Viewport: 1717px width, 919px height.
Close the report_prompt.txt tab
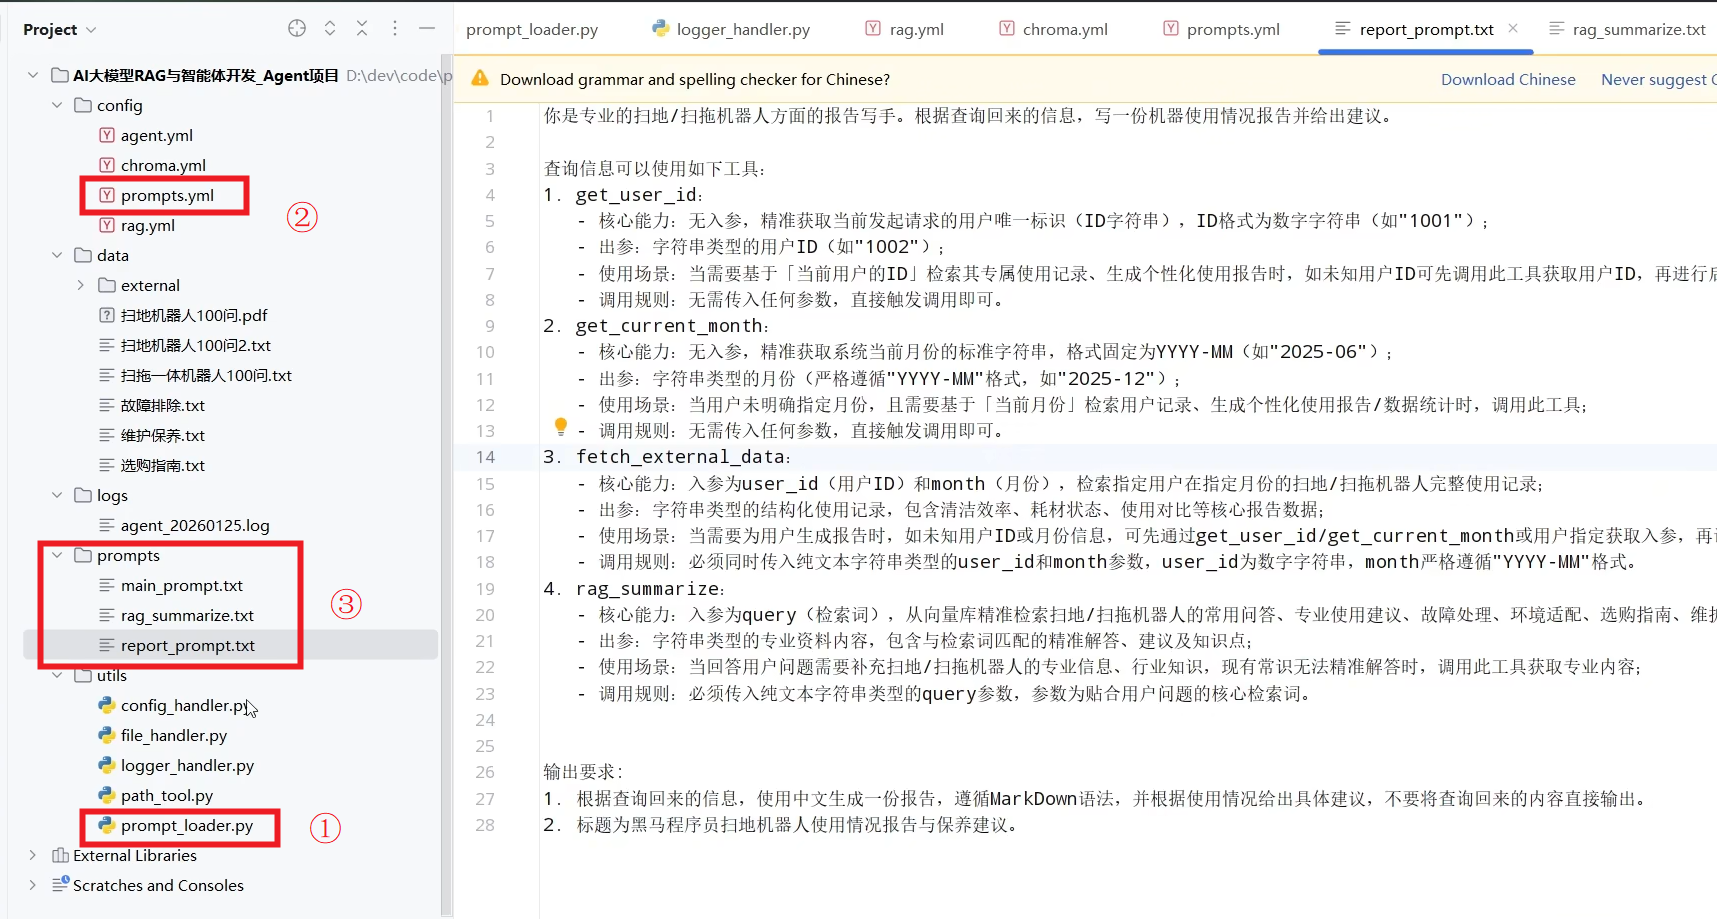1513,28
